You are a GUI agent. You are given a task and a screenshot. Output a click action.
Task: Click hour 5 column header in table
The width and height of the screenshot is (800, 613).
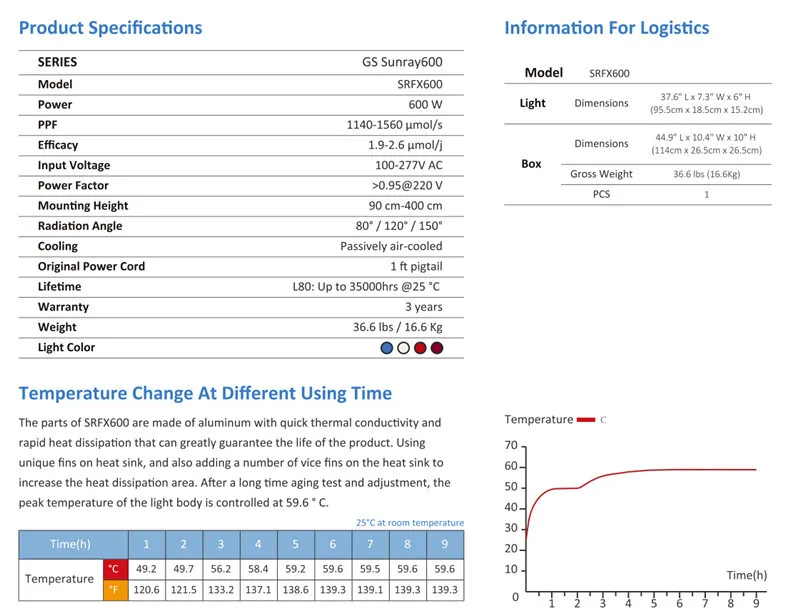click(295, 545)
